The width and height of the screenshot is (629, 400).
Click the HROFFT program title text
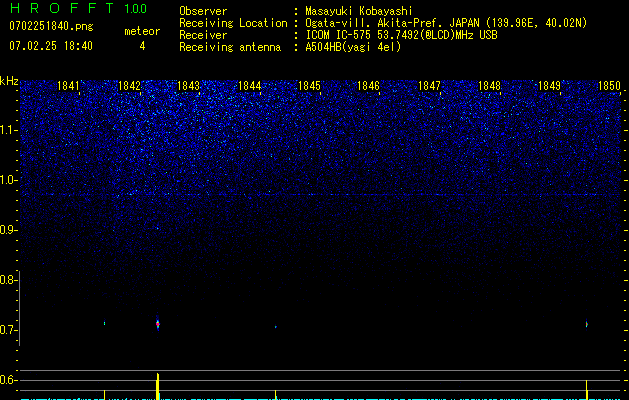(61, 8)
